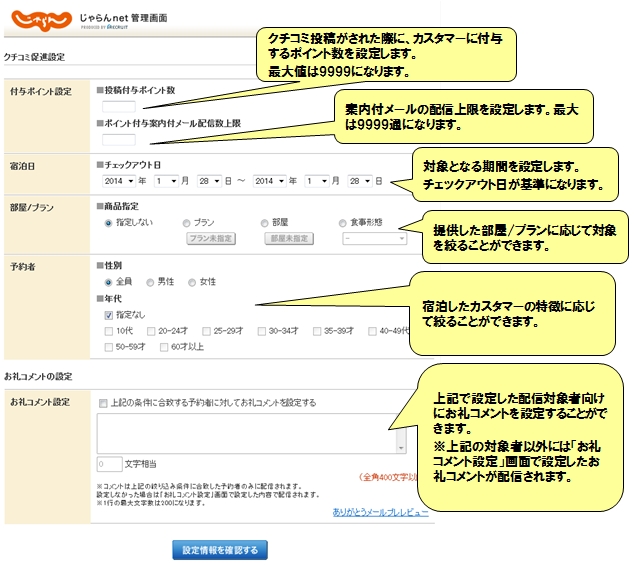
Task: Open the checkout start year dropdown
Action: 119,180
